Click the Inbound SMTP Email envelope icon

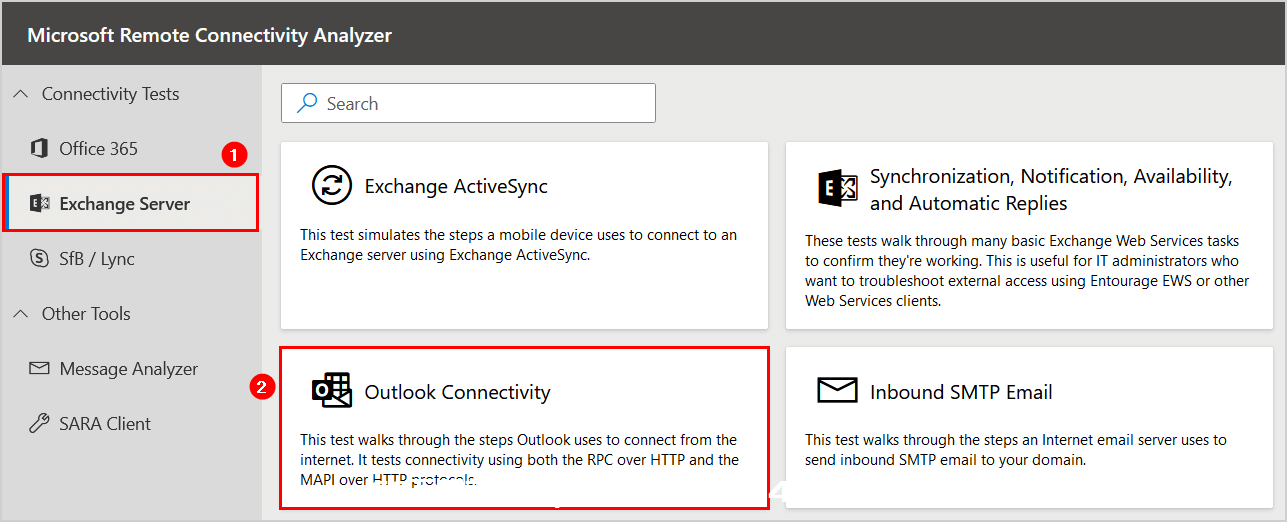tap(837, 391)
